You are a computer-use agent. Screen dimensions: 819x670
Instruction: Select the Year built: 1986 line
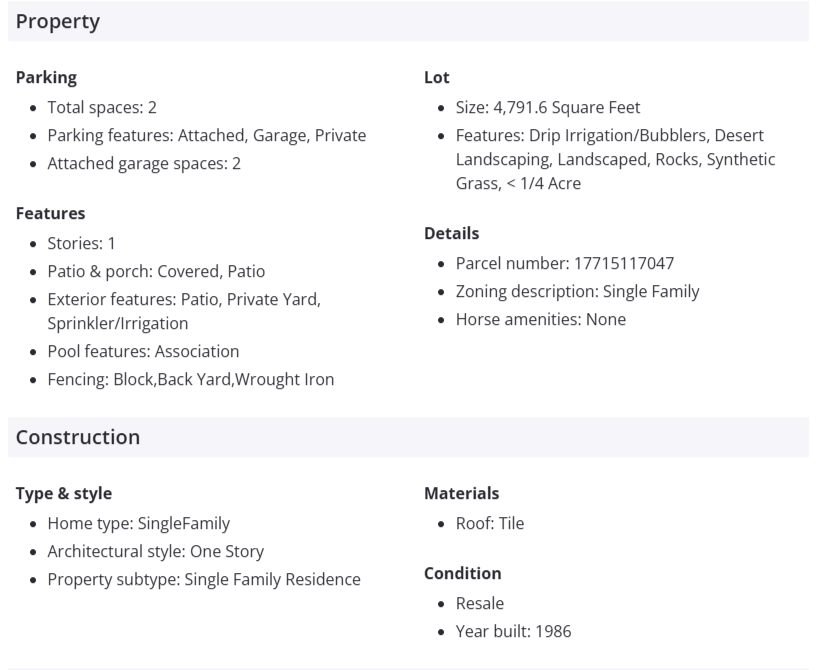tap(513, 631)
